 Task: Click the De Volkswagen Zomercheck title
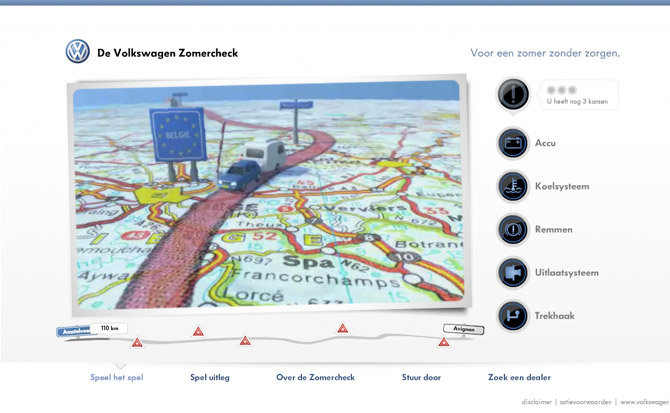(x=168, y=53)
